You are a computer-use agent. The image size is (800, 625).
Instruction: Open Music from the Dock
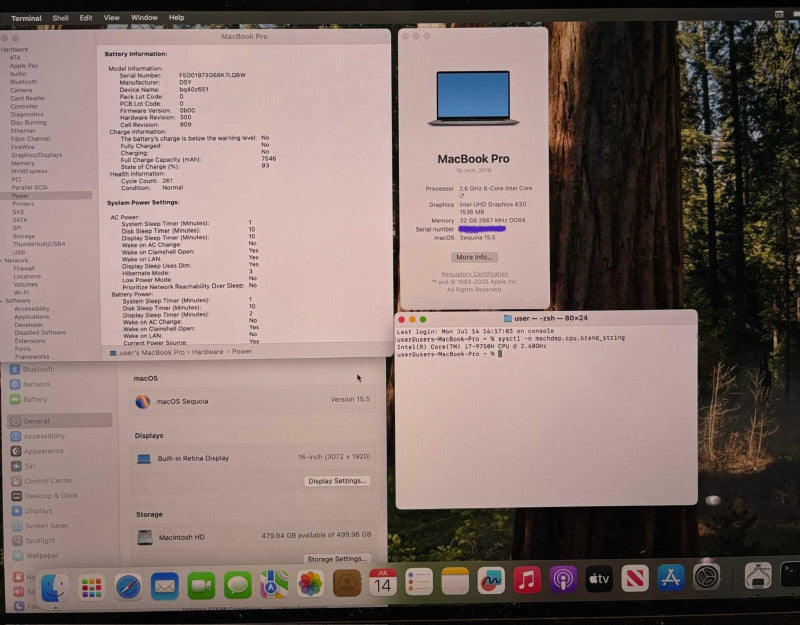click(527, 580)
